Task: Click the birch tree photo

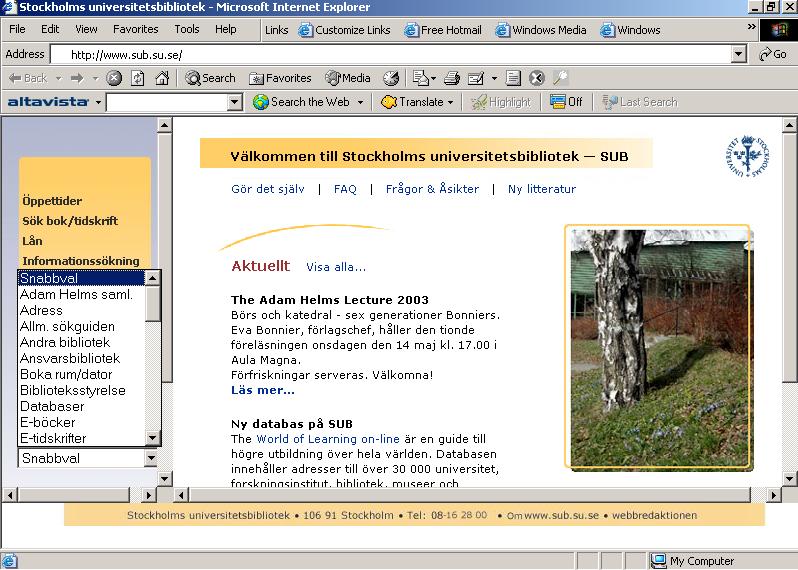Action: [660, 348]
